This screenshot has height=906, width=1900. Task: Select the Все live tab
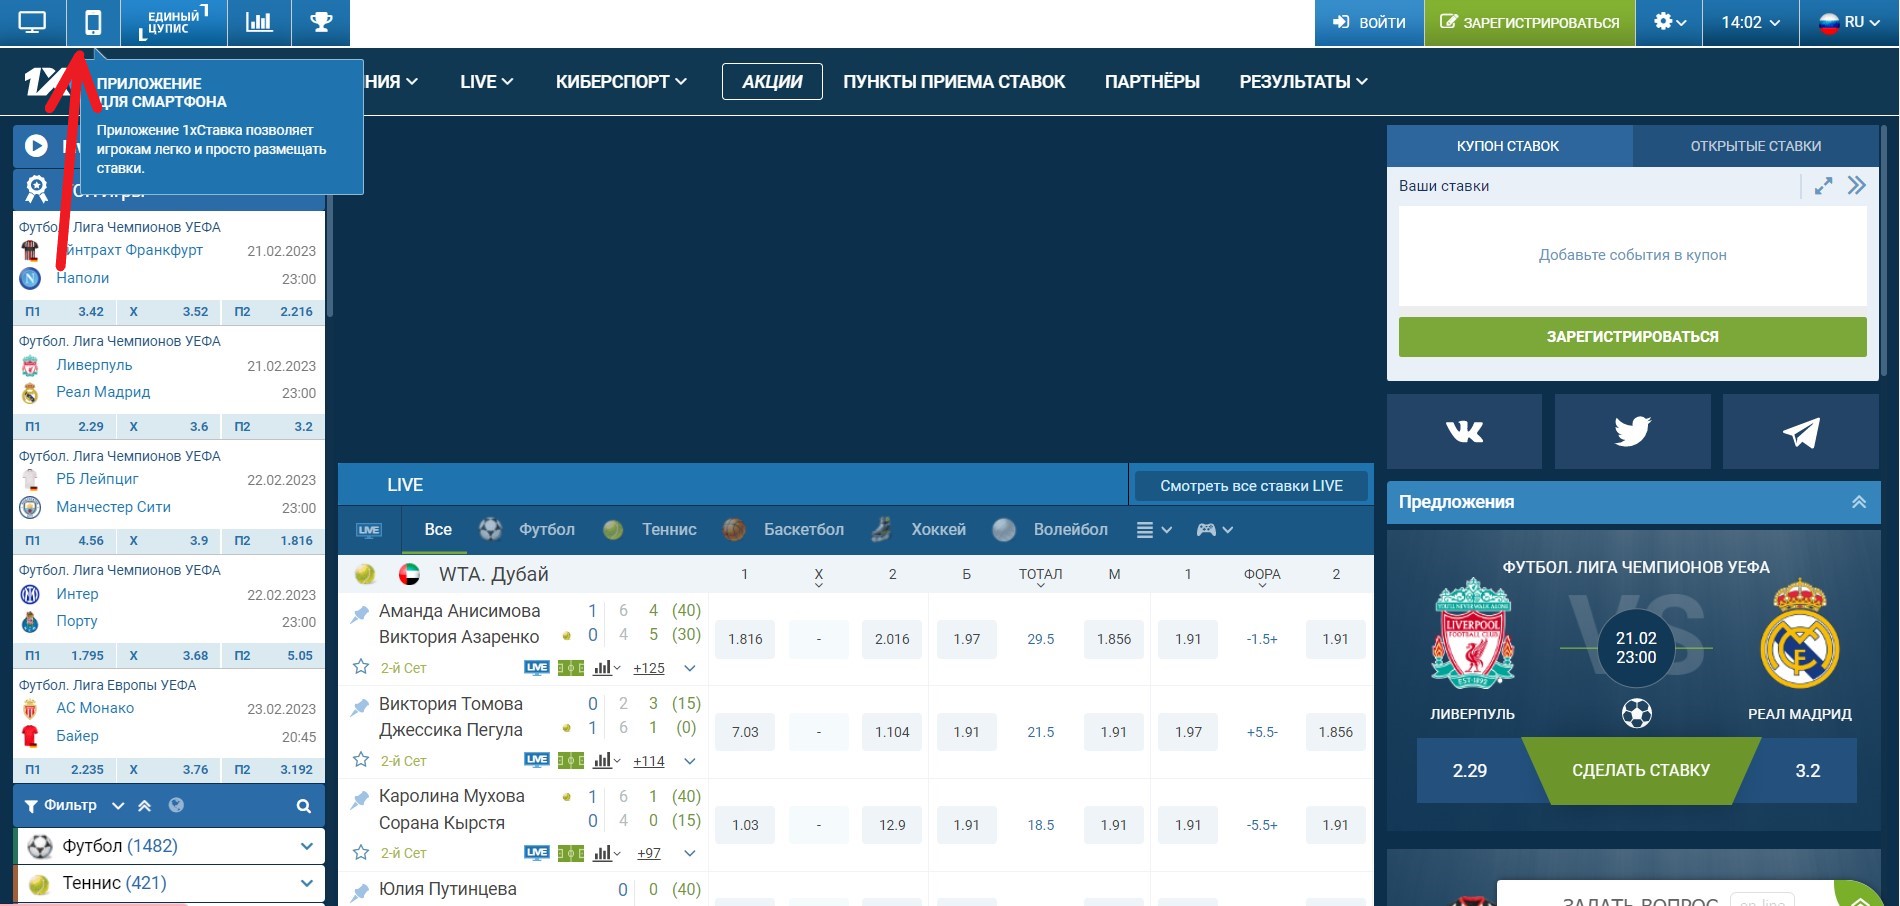(437, 530)
